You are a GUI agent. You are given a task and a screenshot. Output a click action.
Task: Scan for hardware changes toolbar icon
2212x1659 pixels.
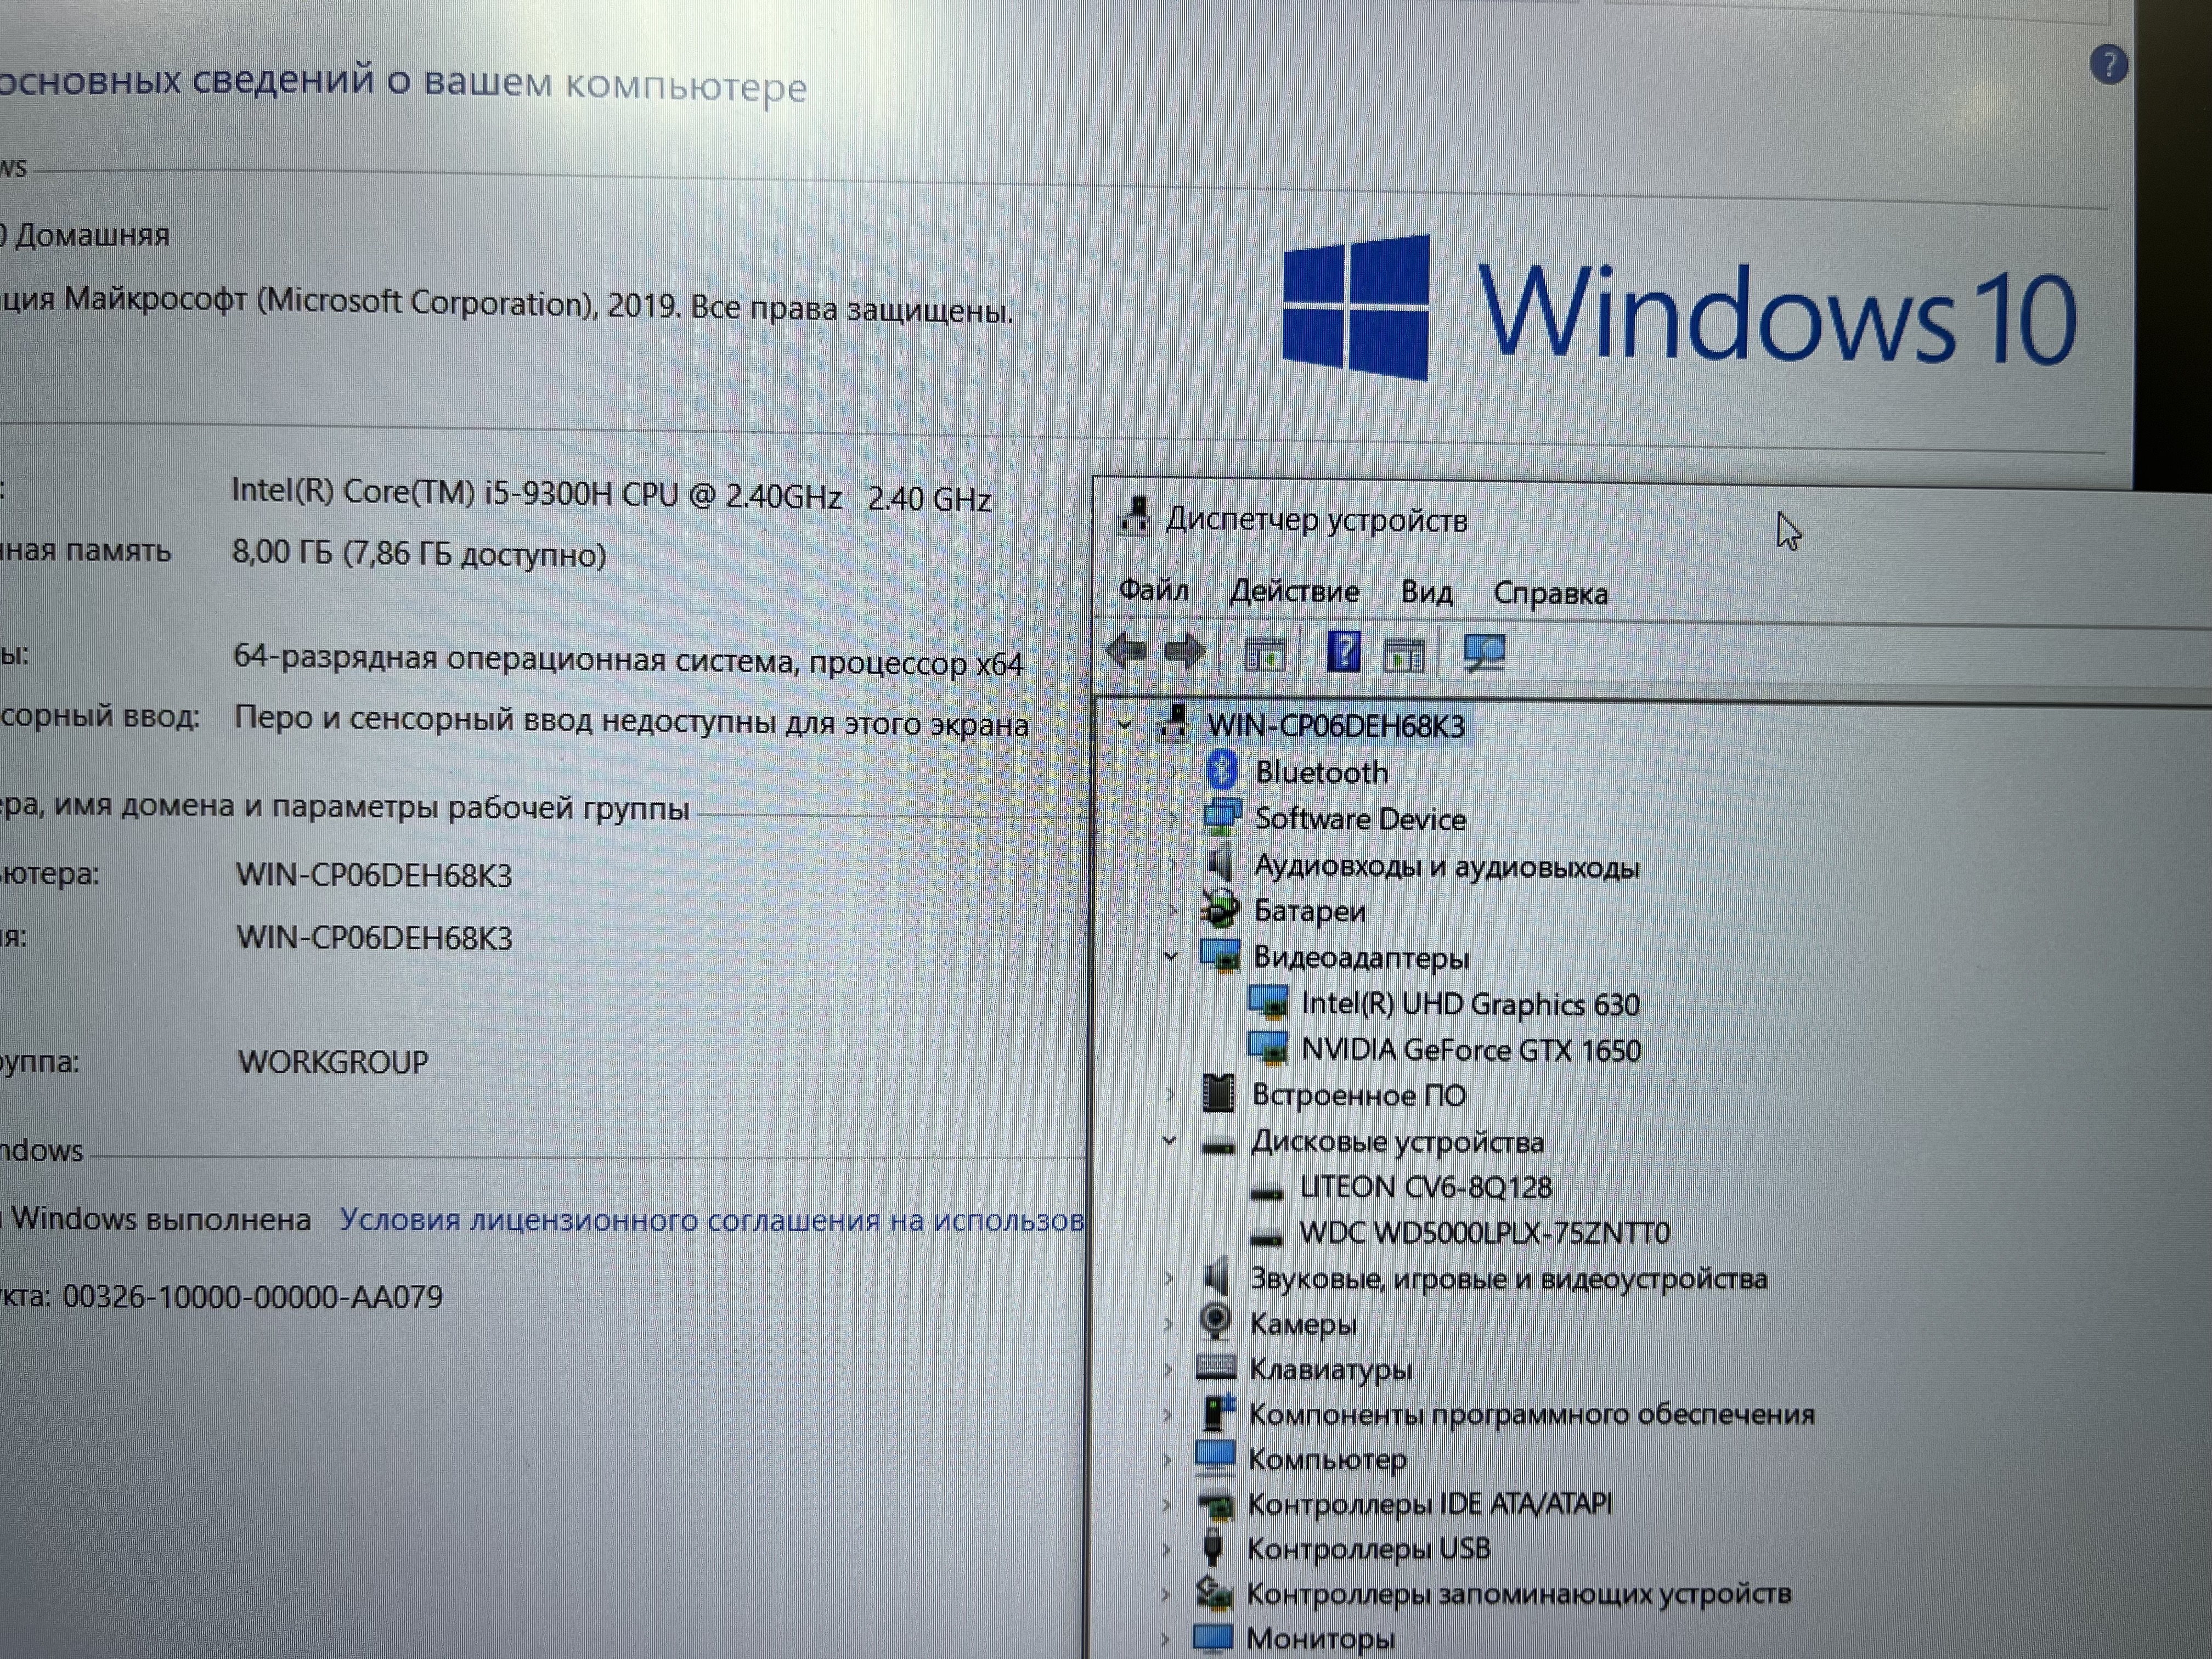(x=1484, y=654)
